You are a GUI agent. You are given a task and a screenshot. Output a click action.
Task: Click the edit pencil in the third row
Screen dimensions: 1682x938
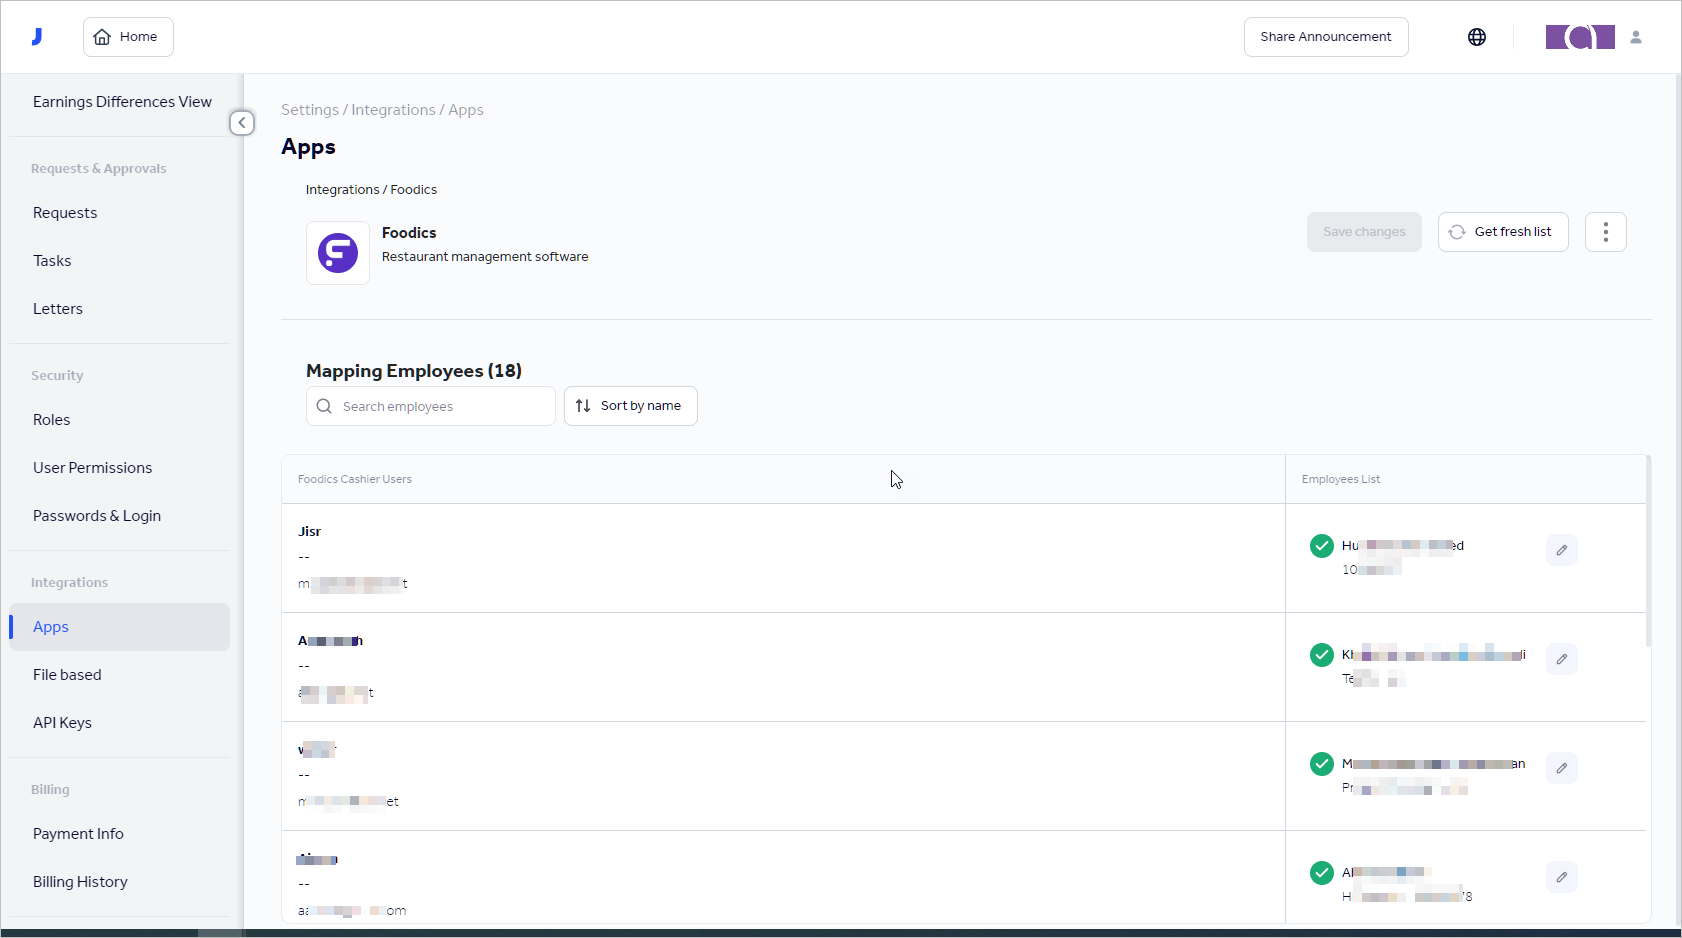pyautogui.click(x=1561, y=768)
